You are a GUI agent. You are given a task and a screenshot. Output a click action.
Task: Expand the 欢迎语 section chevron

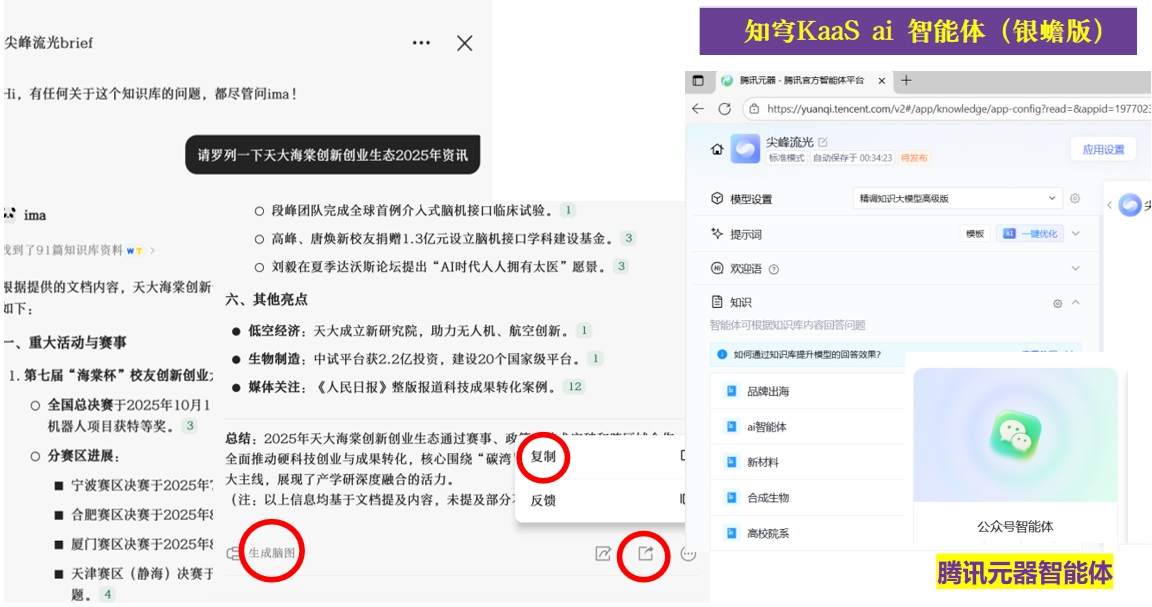pos(1076,268)
